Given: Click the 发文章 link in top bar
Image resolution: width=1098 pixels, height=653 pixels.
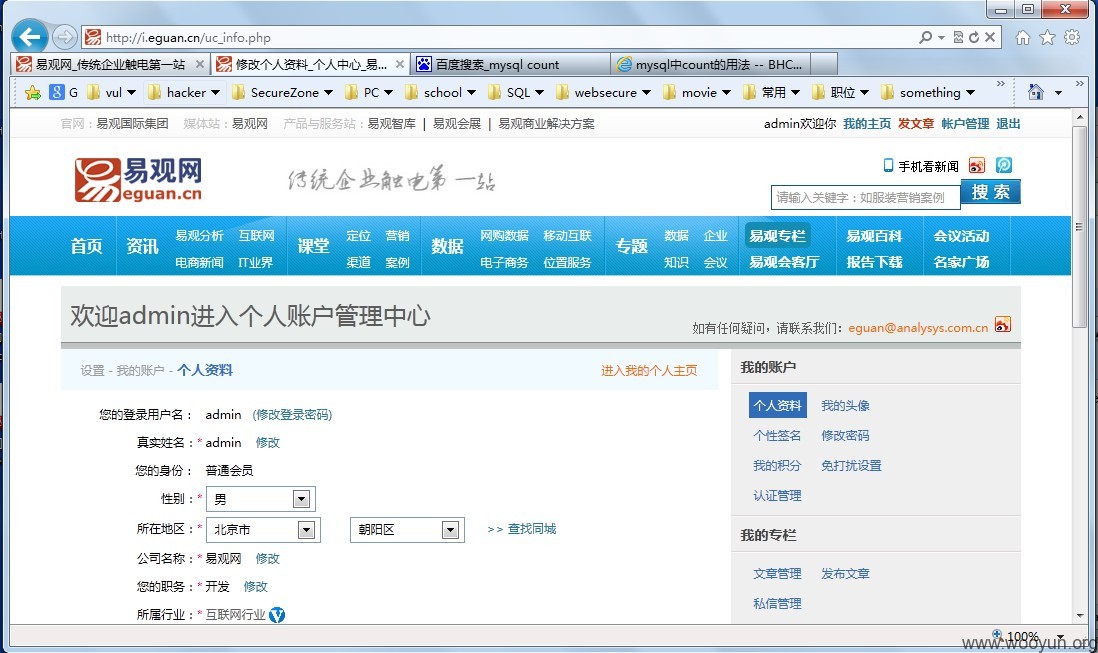Looking at the screenshot, I should click(x=916, y=124).
